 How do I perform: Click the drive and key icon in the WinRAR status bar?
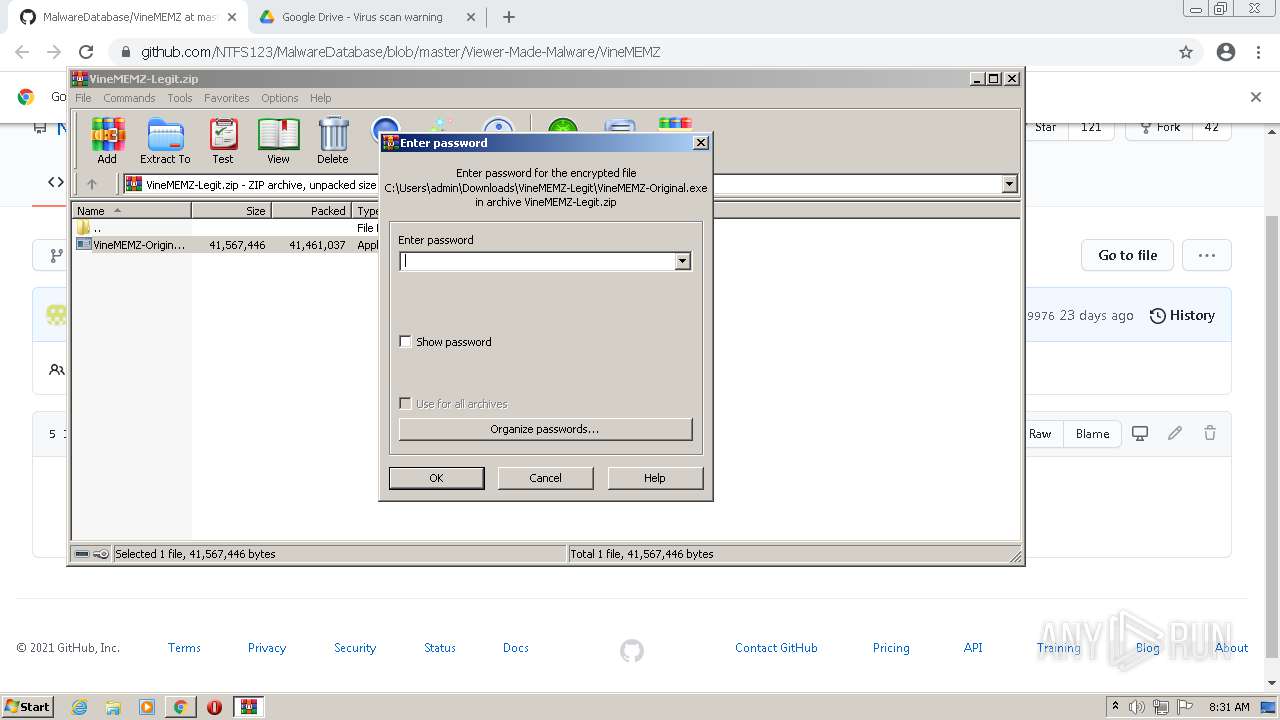92,554
